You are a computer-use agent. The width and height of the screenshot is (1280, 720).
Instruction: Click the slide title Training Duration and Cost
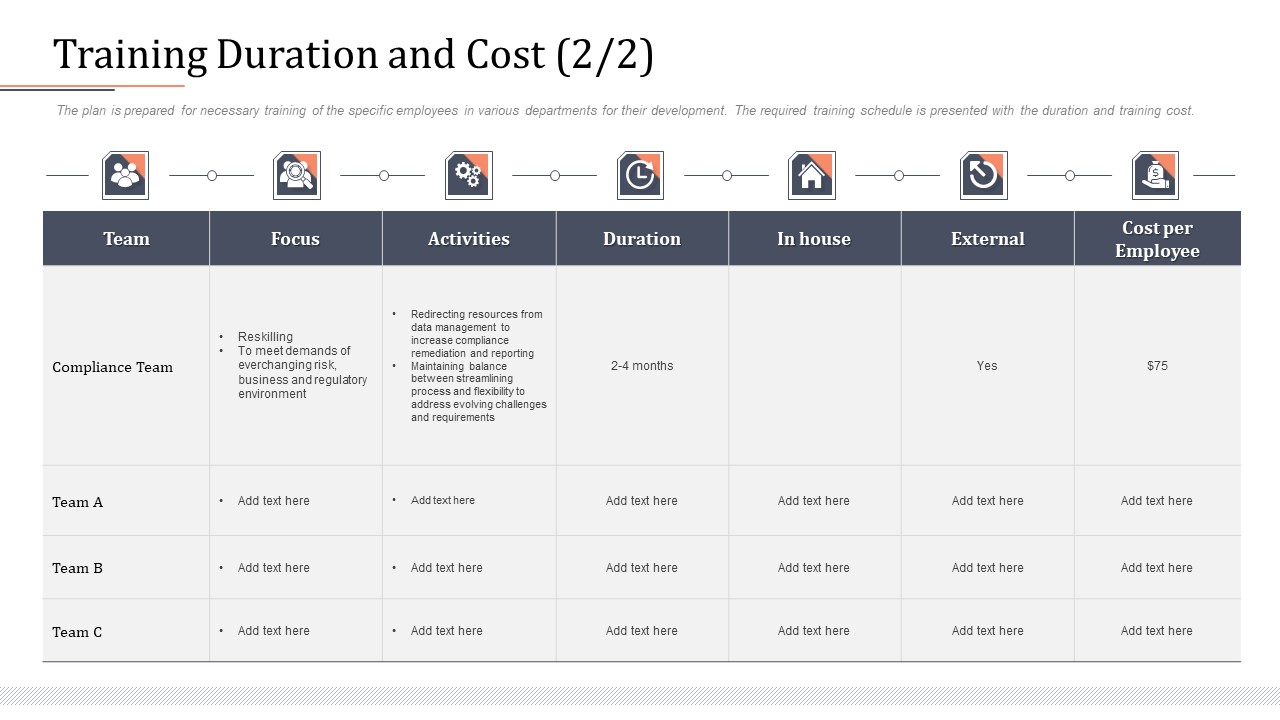tap(353, 55)
